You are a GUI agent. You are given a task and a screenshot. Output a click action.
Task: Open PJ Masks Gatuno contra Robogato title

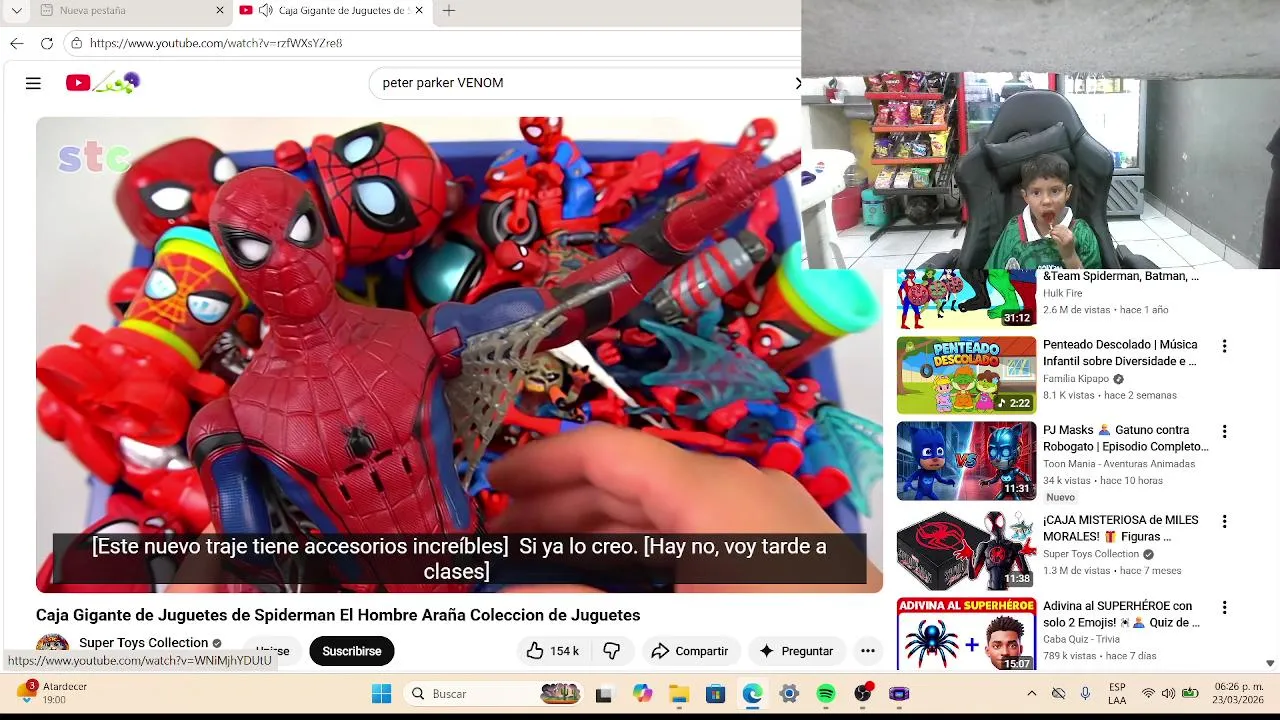click(1125, 438)
